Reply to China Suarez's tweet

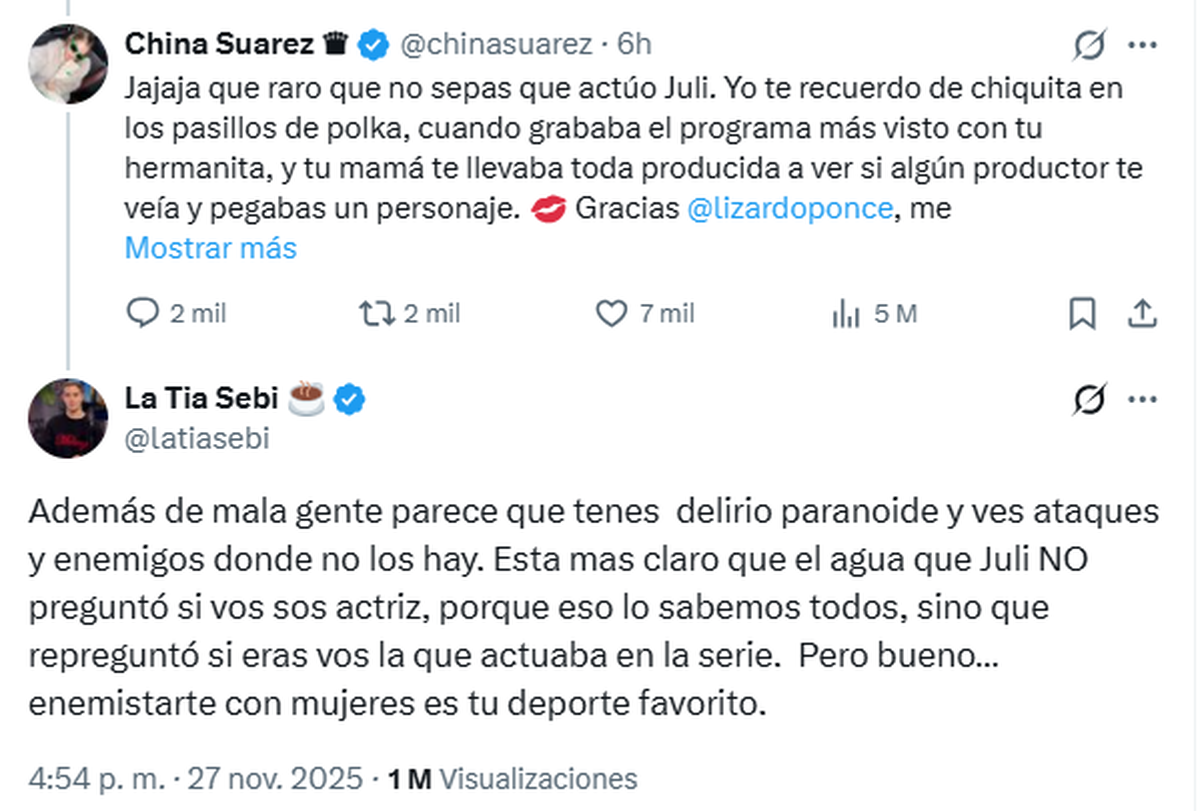143,313
